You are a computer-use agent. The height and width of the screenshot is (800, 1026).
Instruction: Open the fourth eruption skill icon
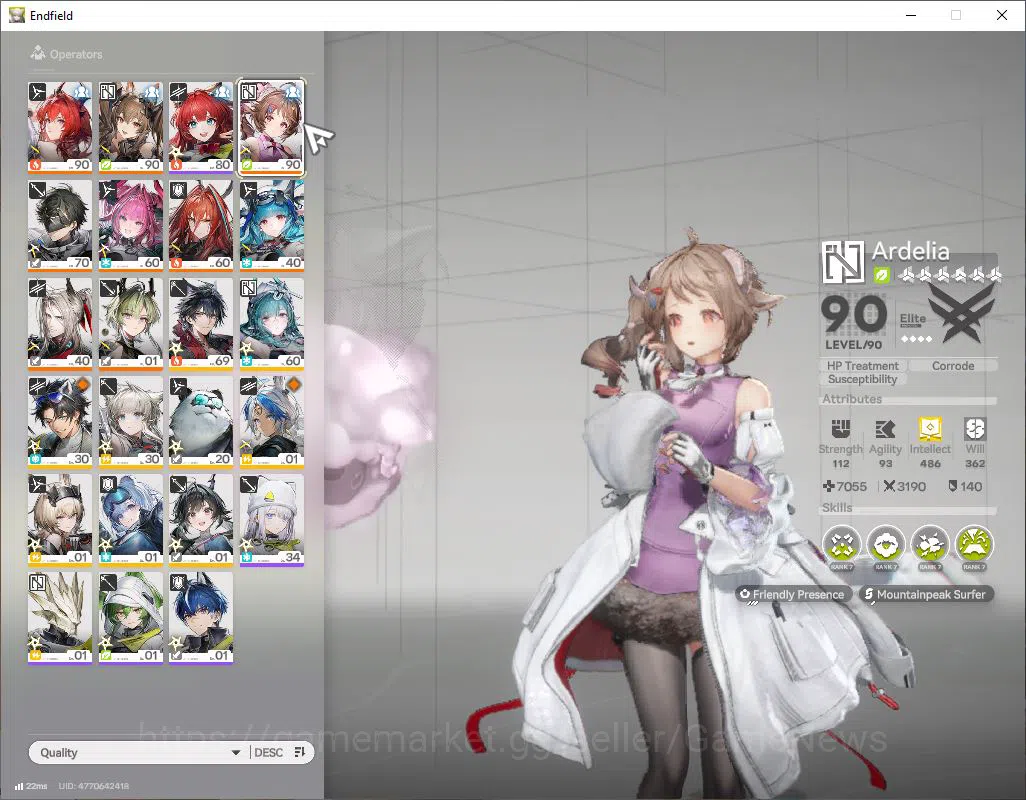[x=974, y=545]
